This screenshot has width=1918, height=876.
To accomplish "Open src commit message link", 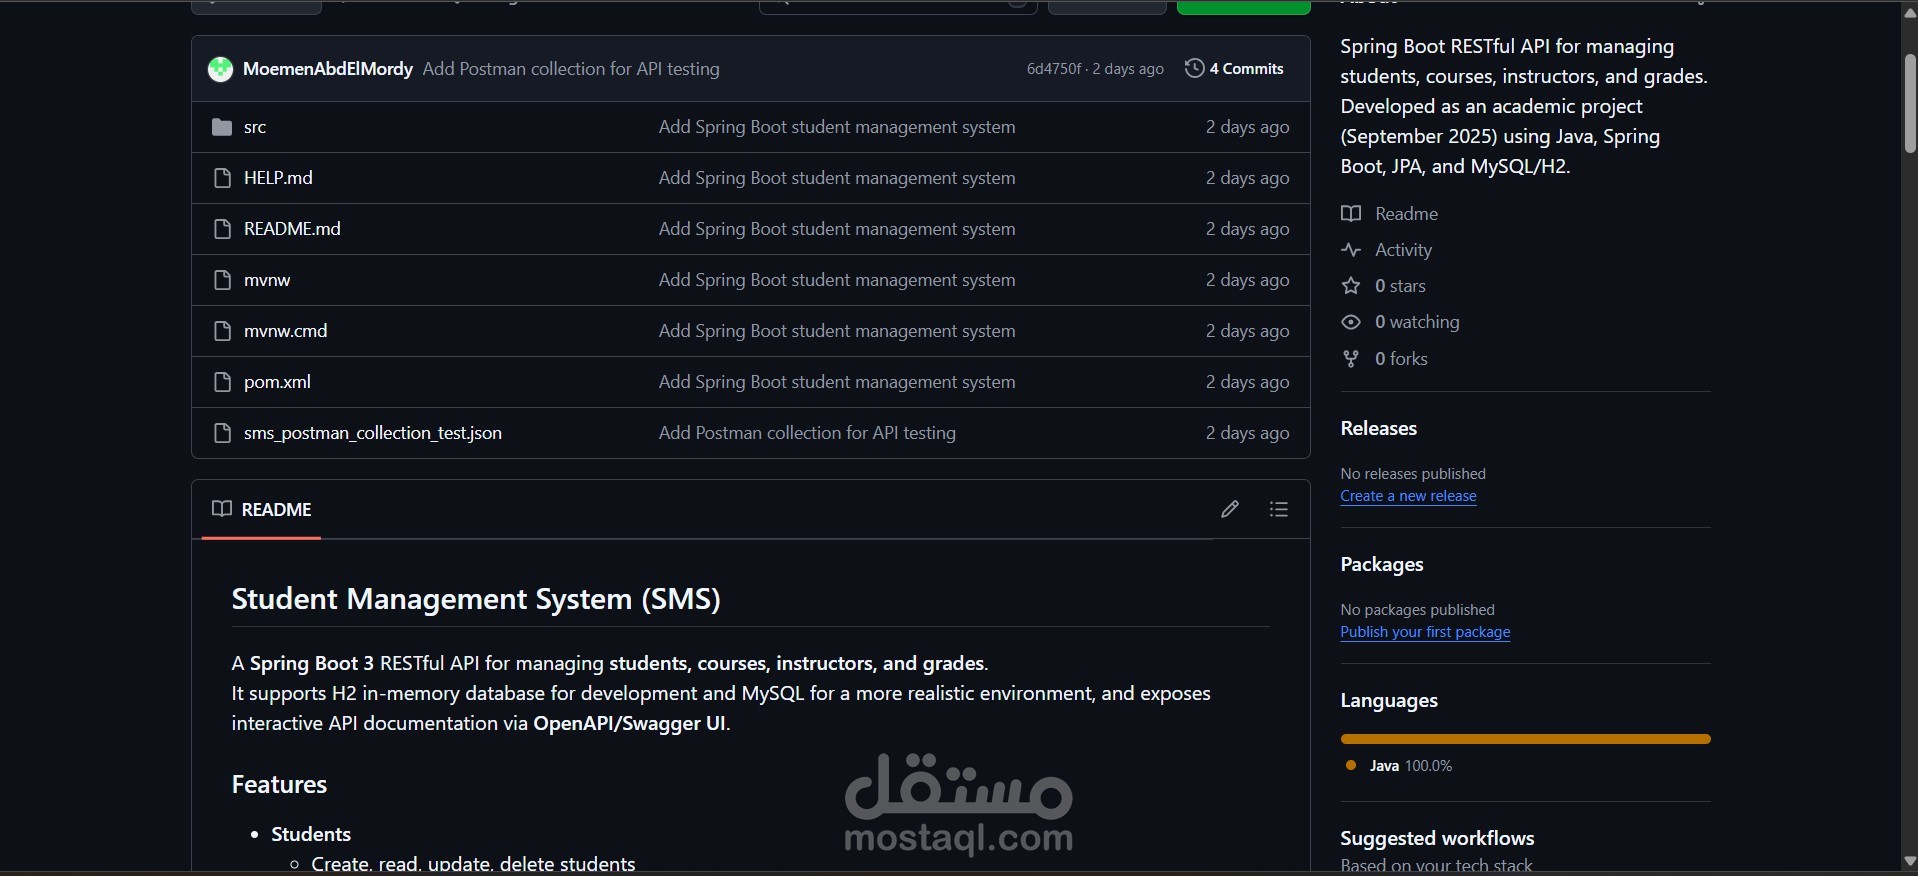I will pos(837,127).
